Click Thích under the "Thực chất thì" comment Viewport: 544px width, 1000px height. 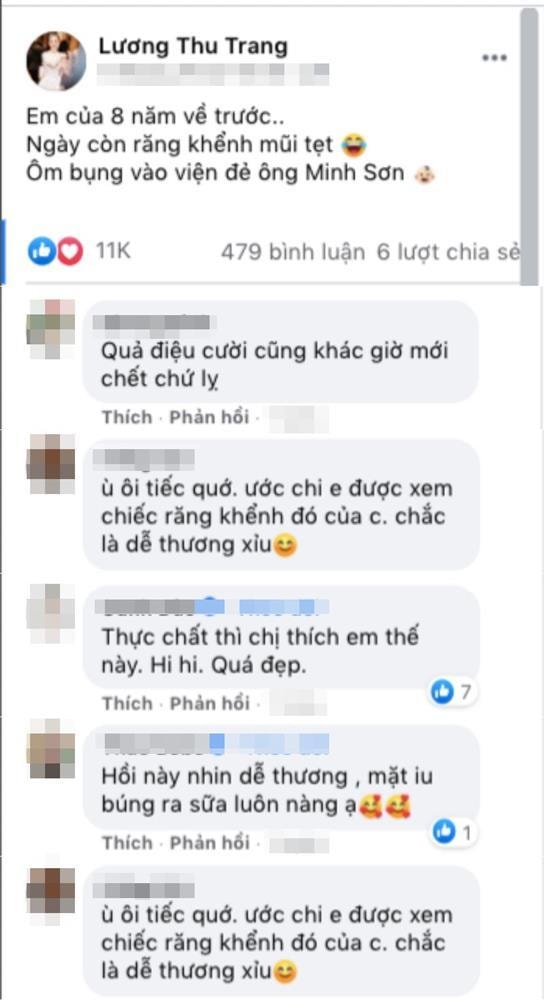point(127,703)
